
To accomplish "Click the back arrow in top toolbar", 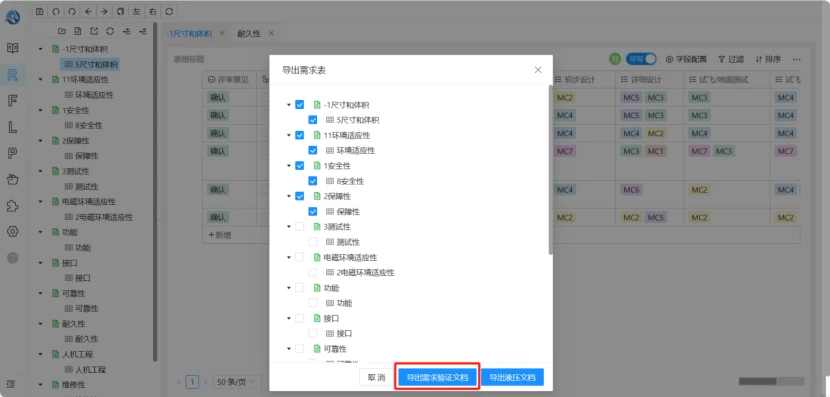I will pos(88,11).
